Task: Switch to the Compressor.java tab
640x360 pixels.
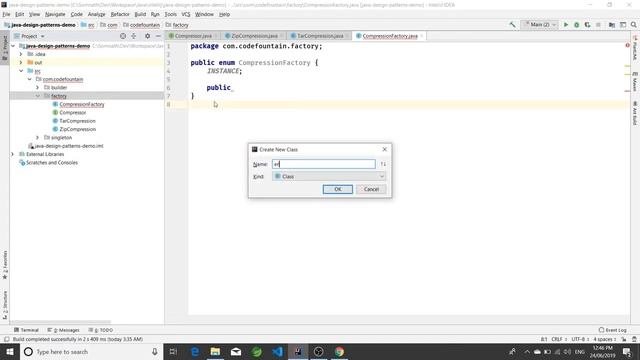Action: point(193,36)
